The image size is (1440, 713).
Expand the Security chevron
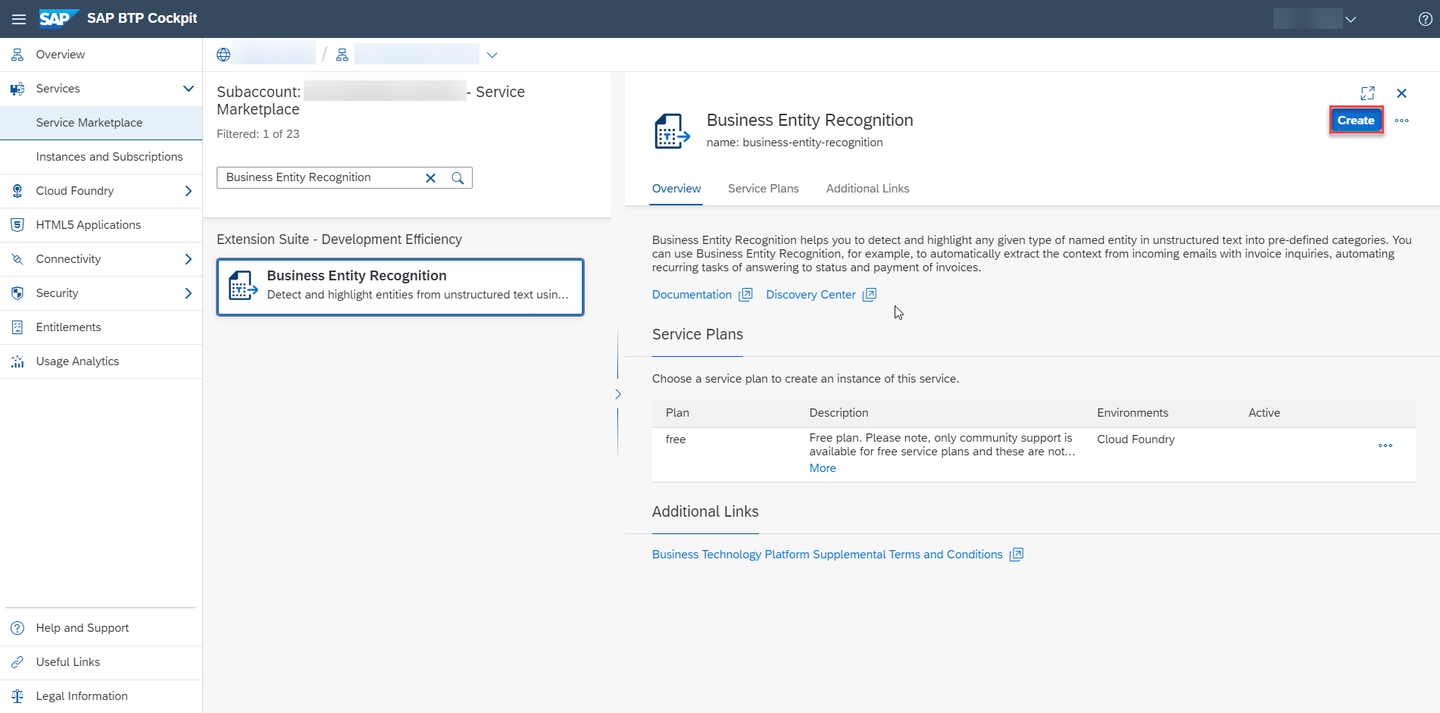188,292
